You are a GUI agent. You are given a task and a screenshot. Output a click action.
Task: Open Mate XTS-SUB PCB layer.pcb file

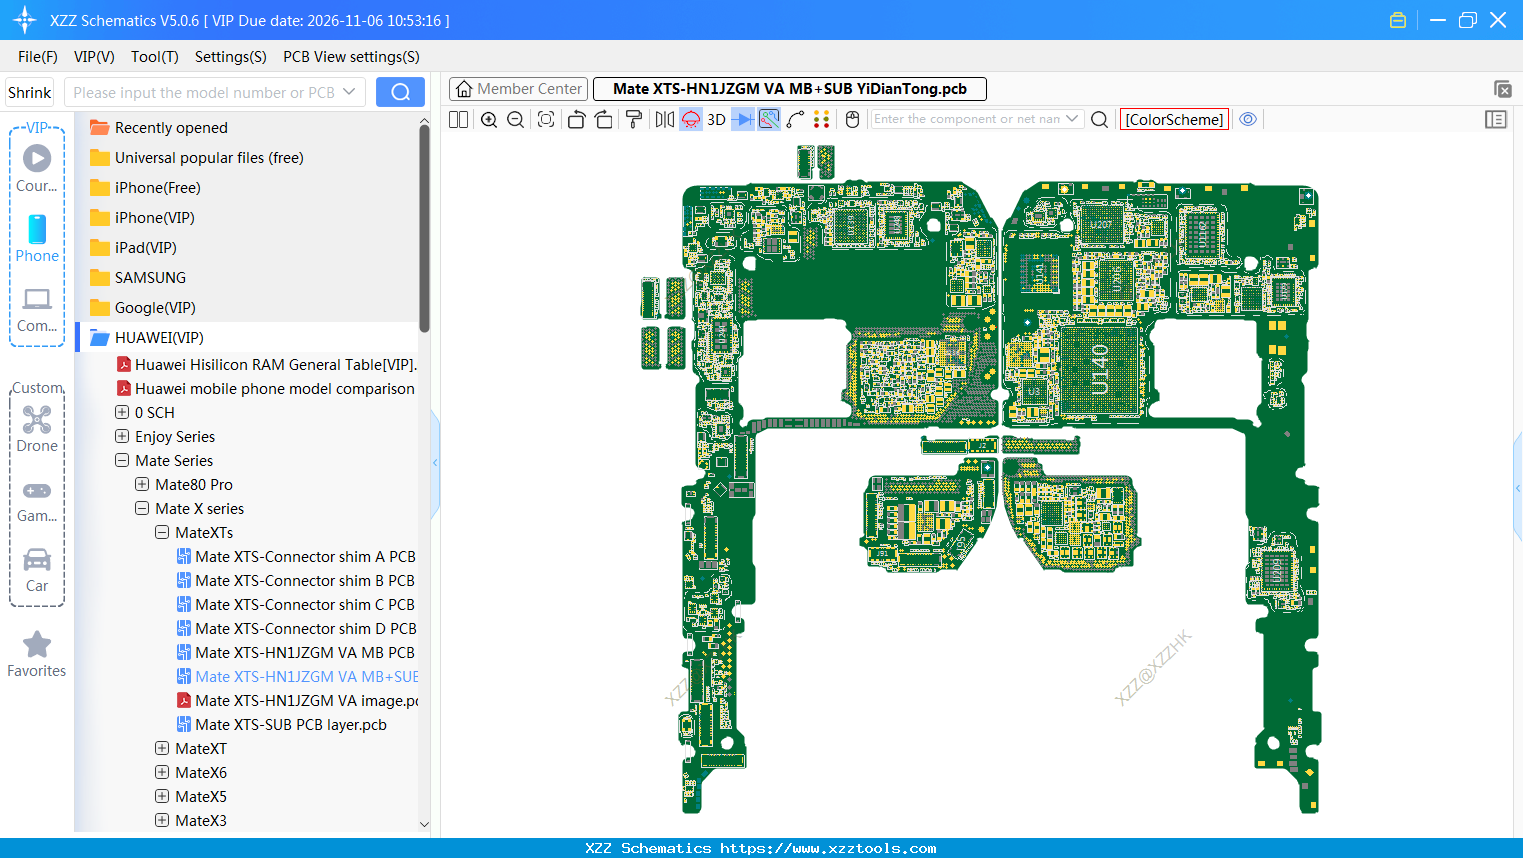point(290,724)
